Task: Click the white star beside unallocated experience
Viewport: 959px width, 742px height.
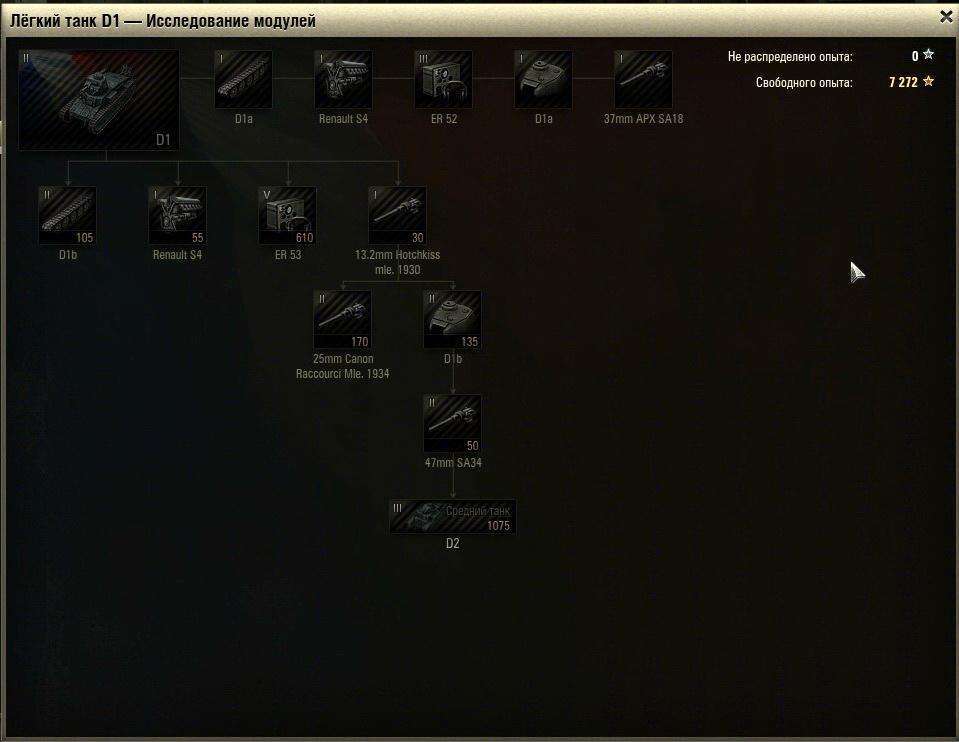Action: pyautogui.click(x=928, y=55)
